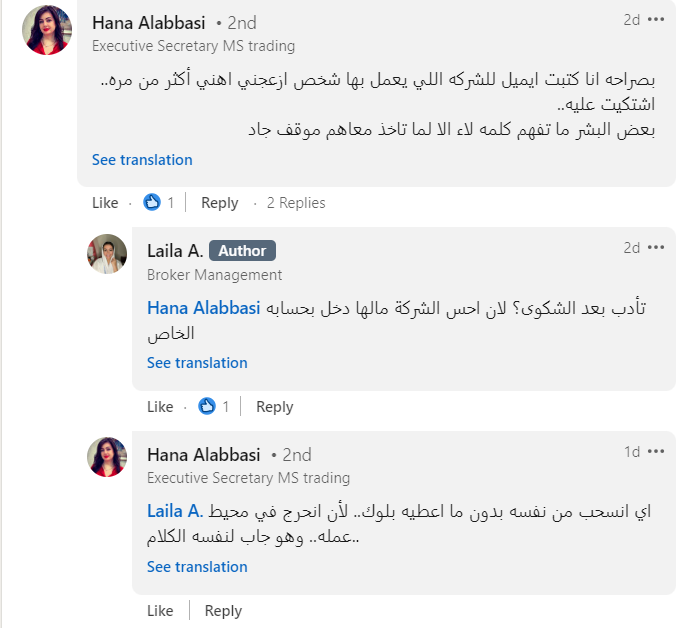
Task: Reply to Hana's last comment
Action: [x=223, y=611]
